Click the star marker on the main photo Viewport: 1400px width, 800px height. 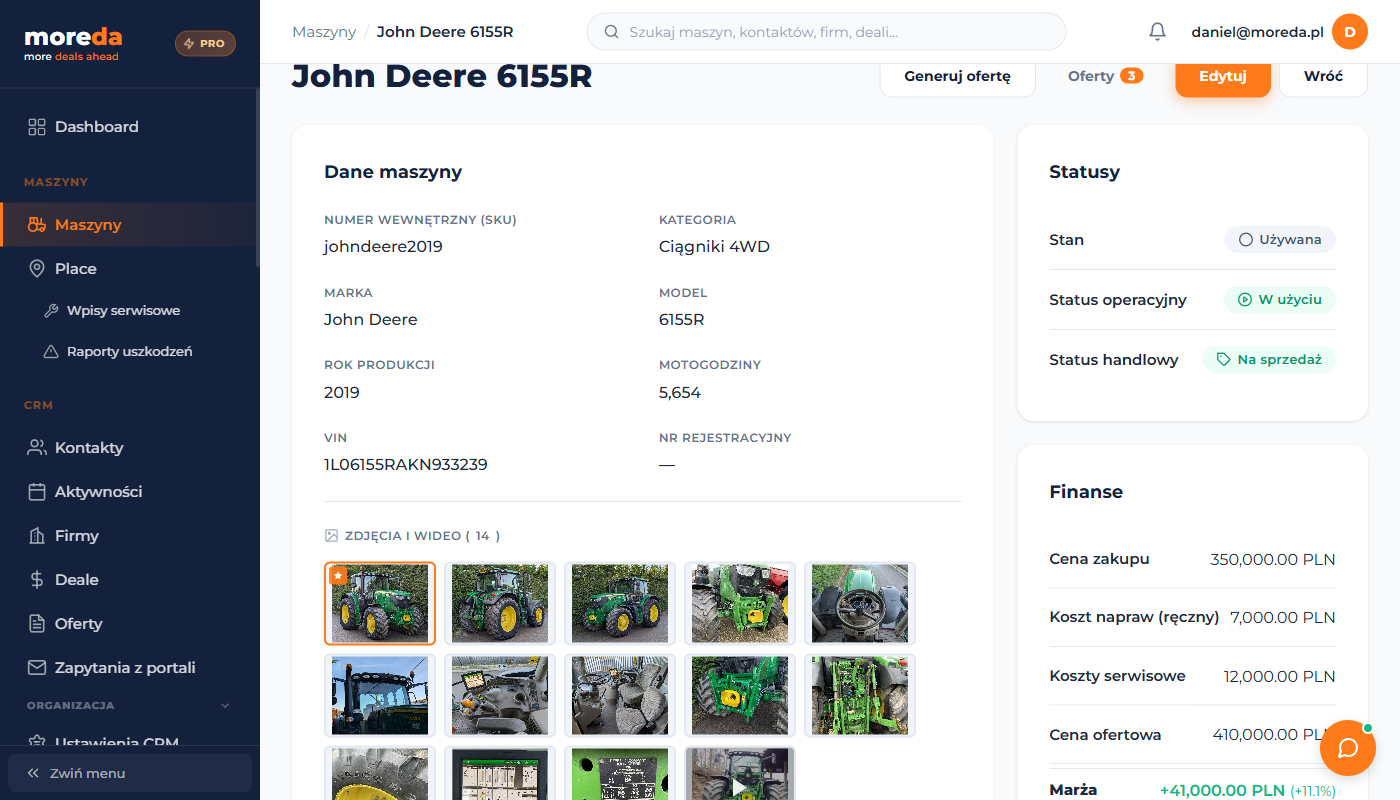(338, 576)
